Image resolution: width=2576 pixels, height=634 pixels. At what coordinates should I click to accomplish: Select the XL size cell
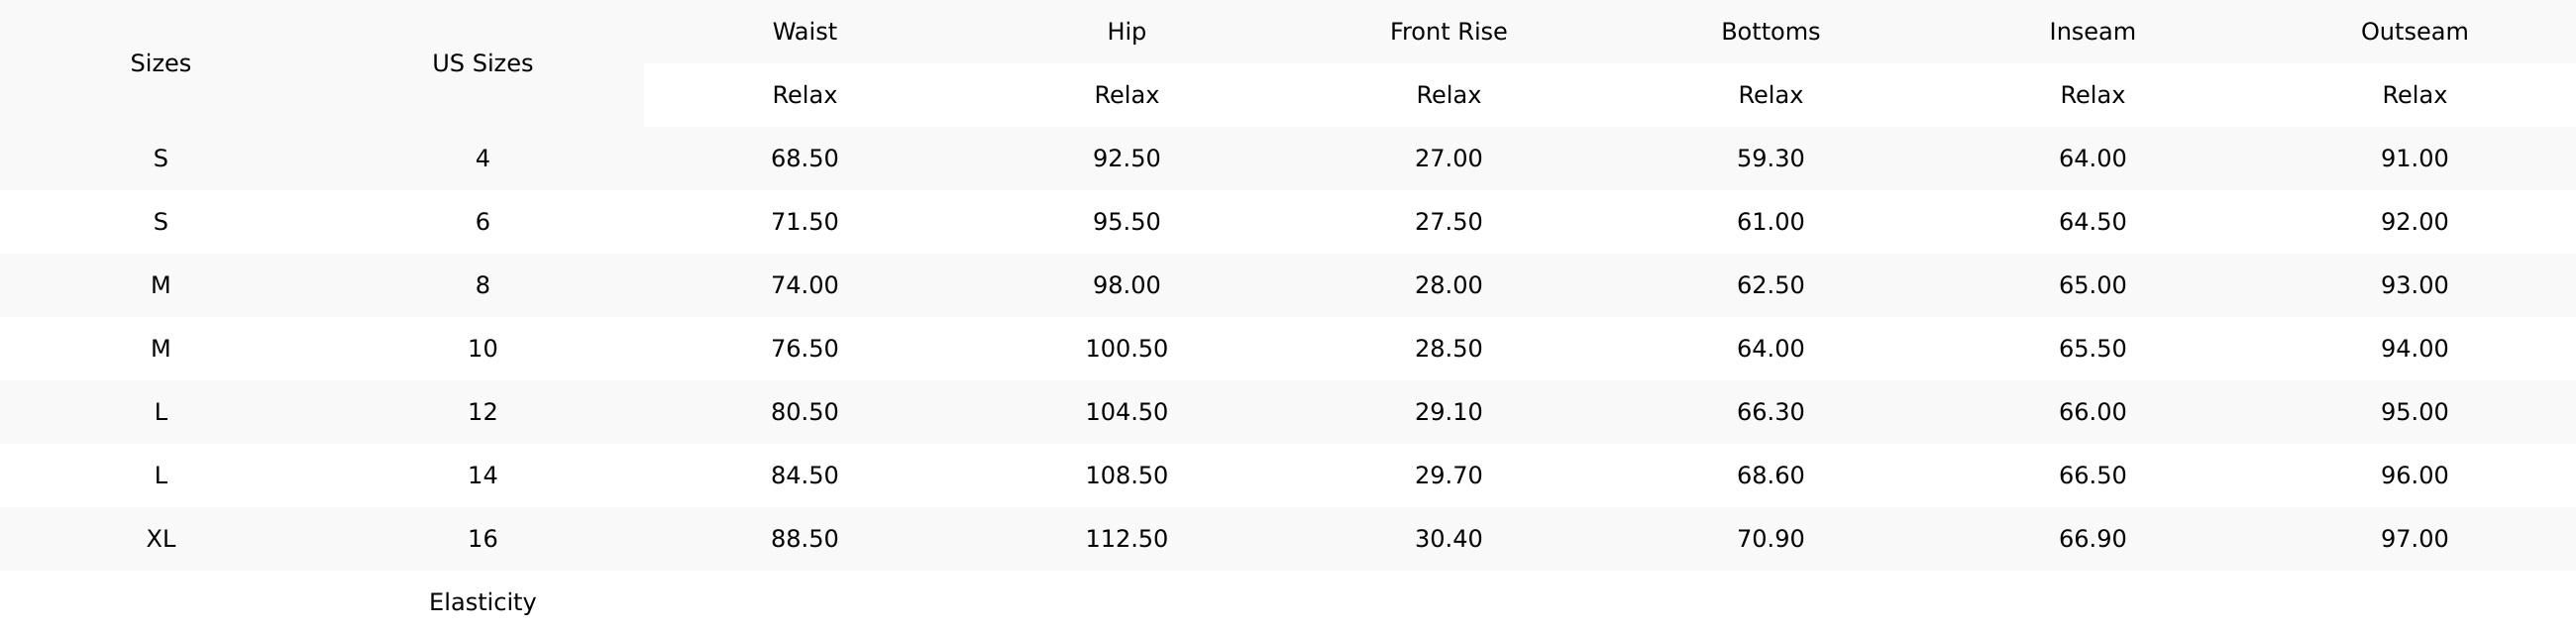160,539
